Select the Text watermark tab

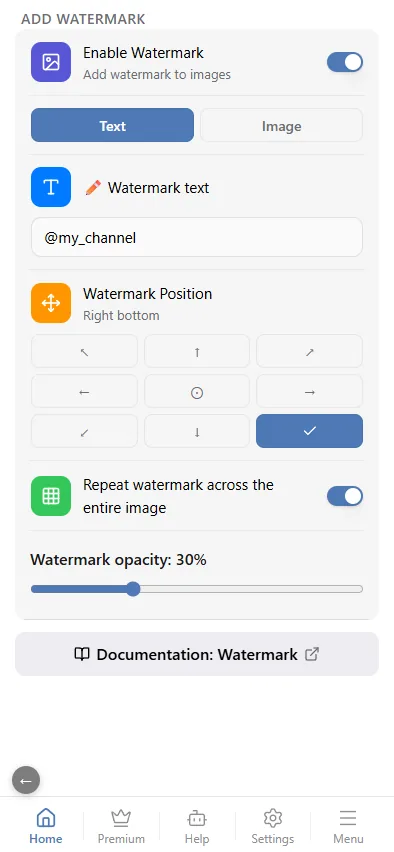(112, 126)
